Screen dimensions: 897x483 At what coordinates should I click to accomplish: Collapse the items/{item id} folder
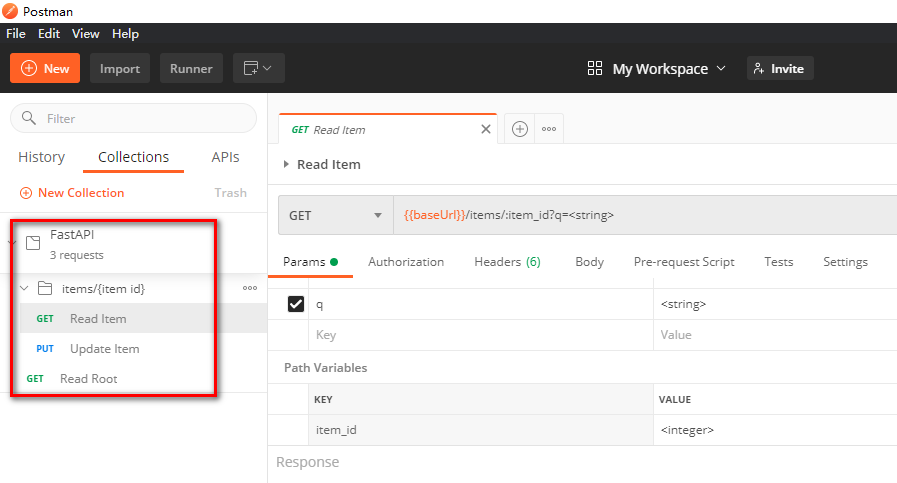pyautogui.click(x=24, y=289)
